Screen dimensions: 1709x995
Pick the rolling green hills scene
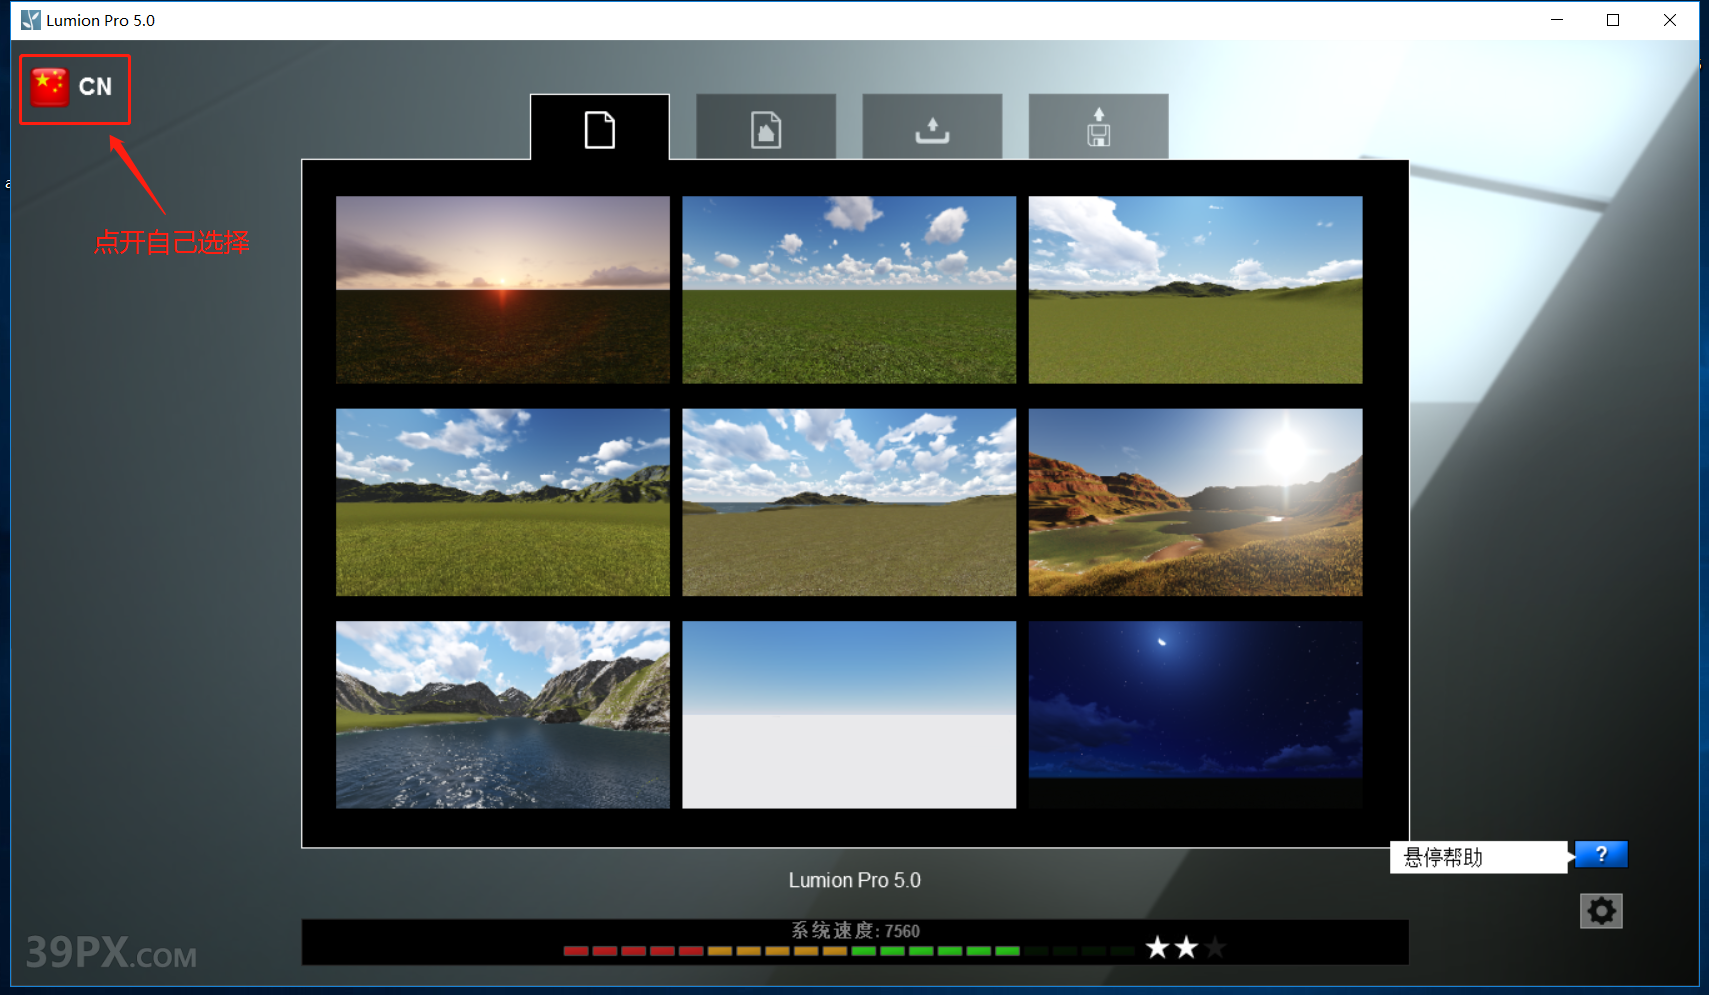pos(1195,290)
